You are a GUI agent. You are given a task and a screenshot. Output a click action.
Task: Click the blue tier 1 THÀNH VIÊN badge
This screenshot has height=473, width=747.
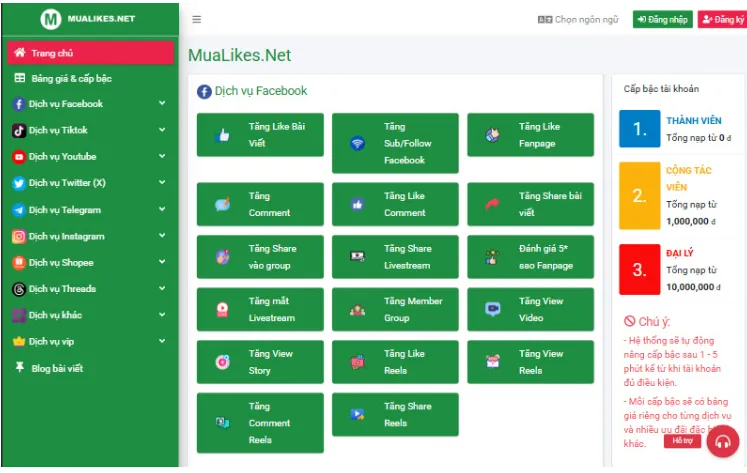tap(639, 129)
